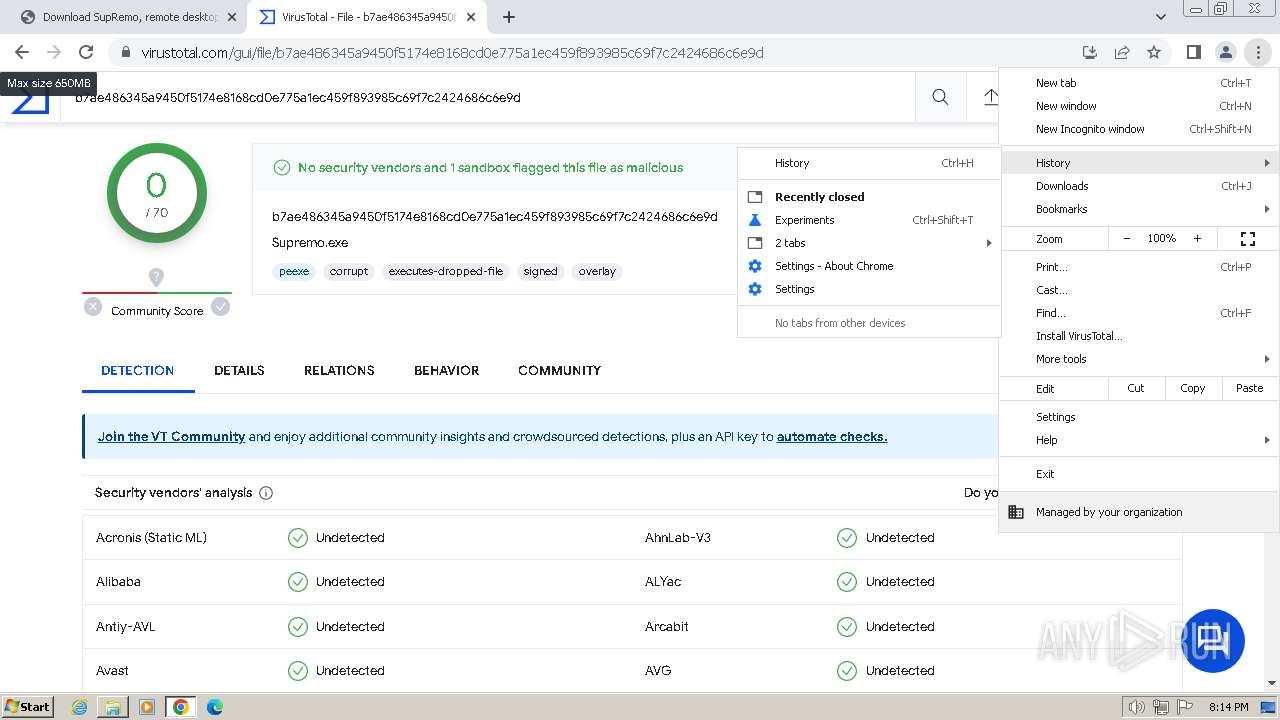Open the COMMUNITY tab
The width and height of the screenshot is (1280, 720).
tap(559, 370)
